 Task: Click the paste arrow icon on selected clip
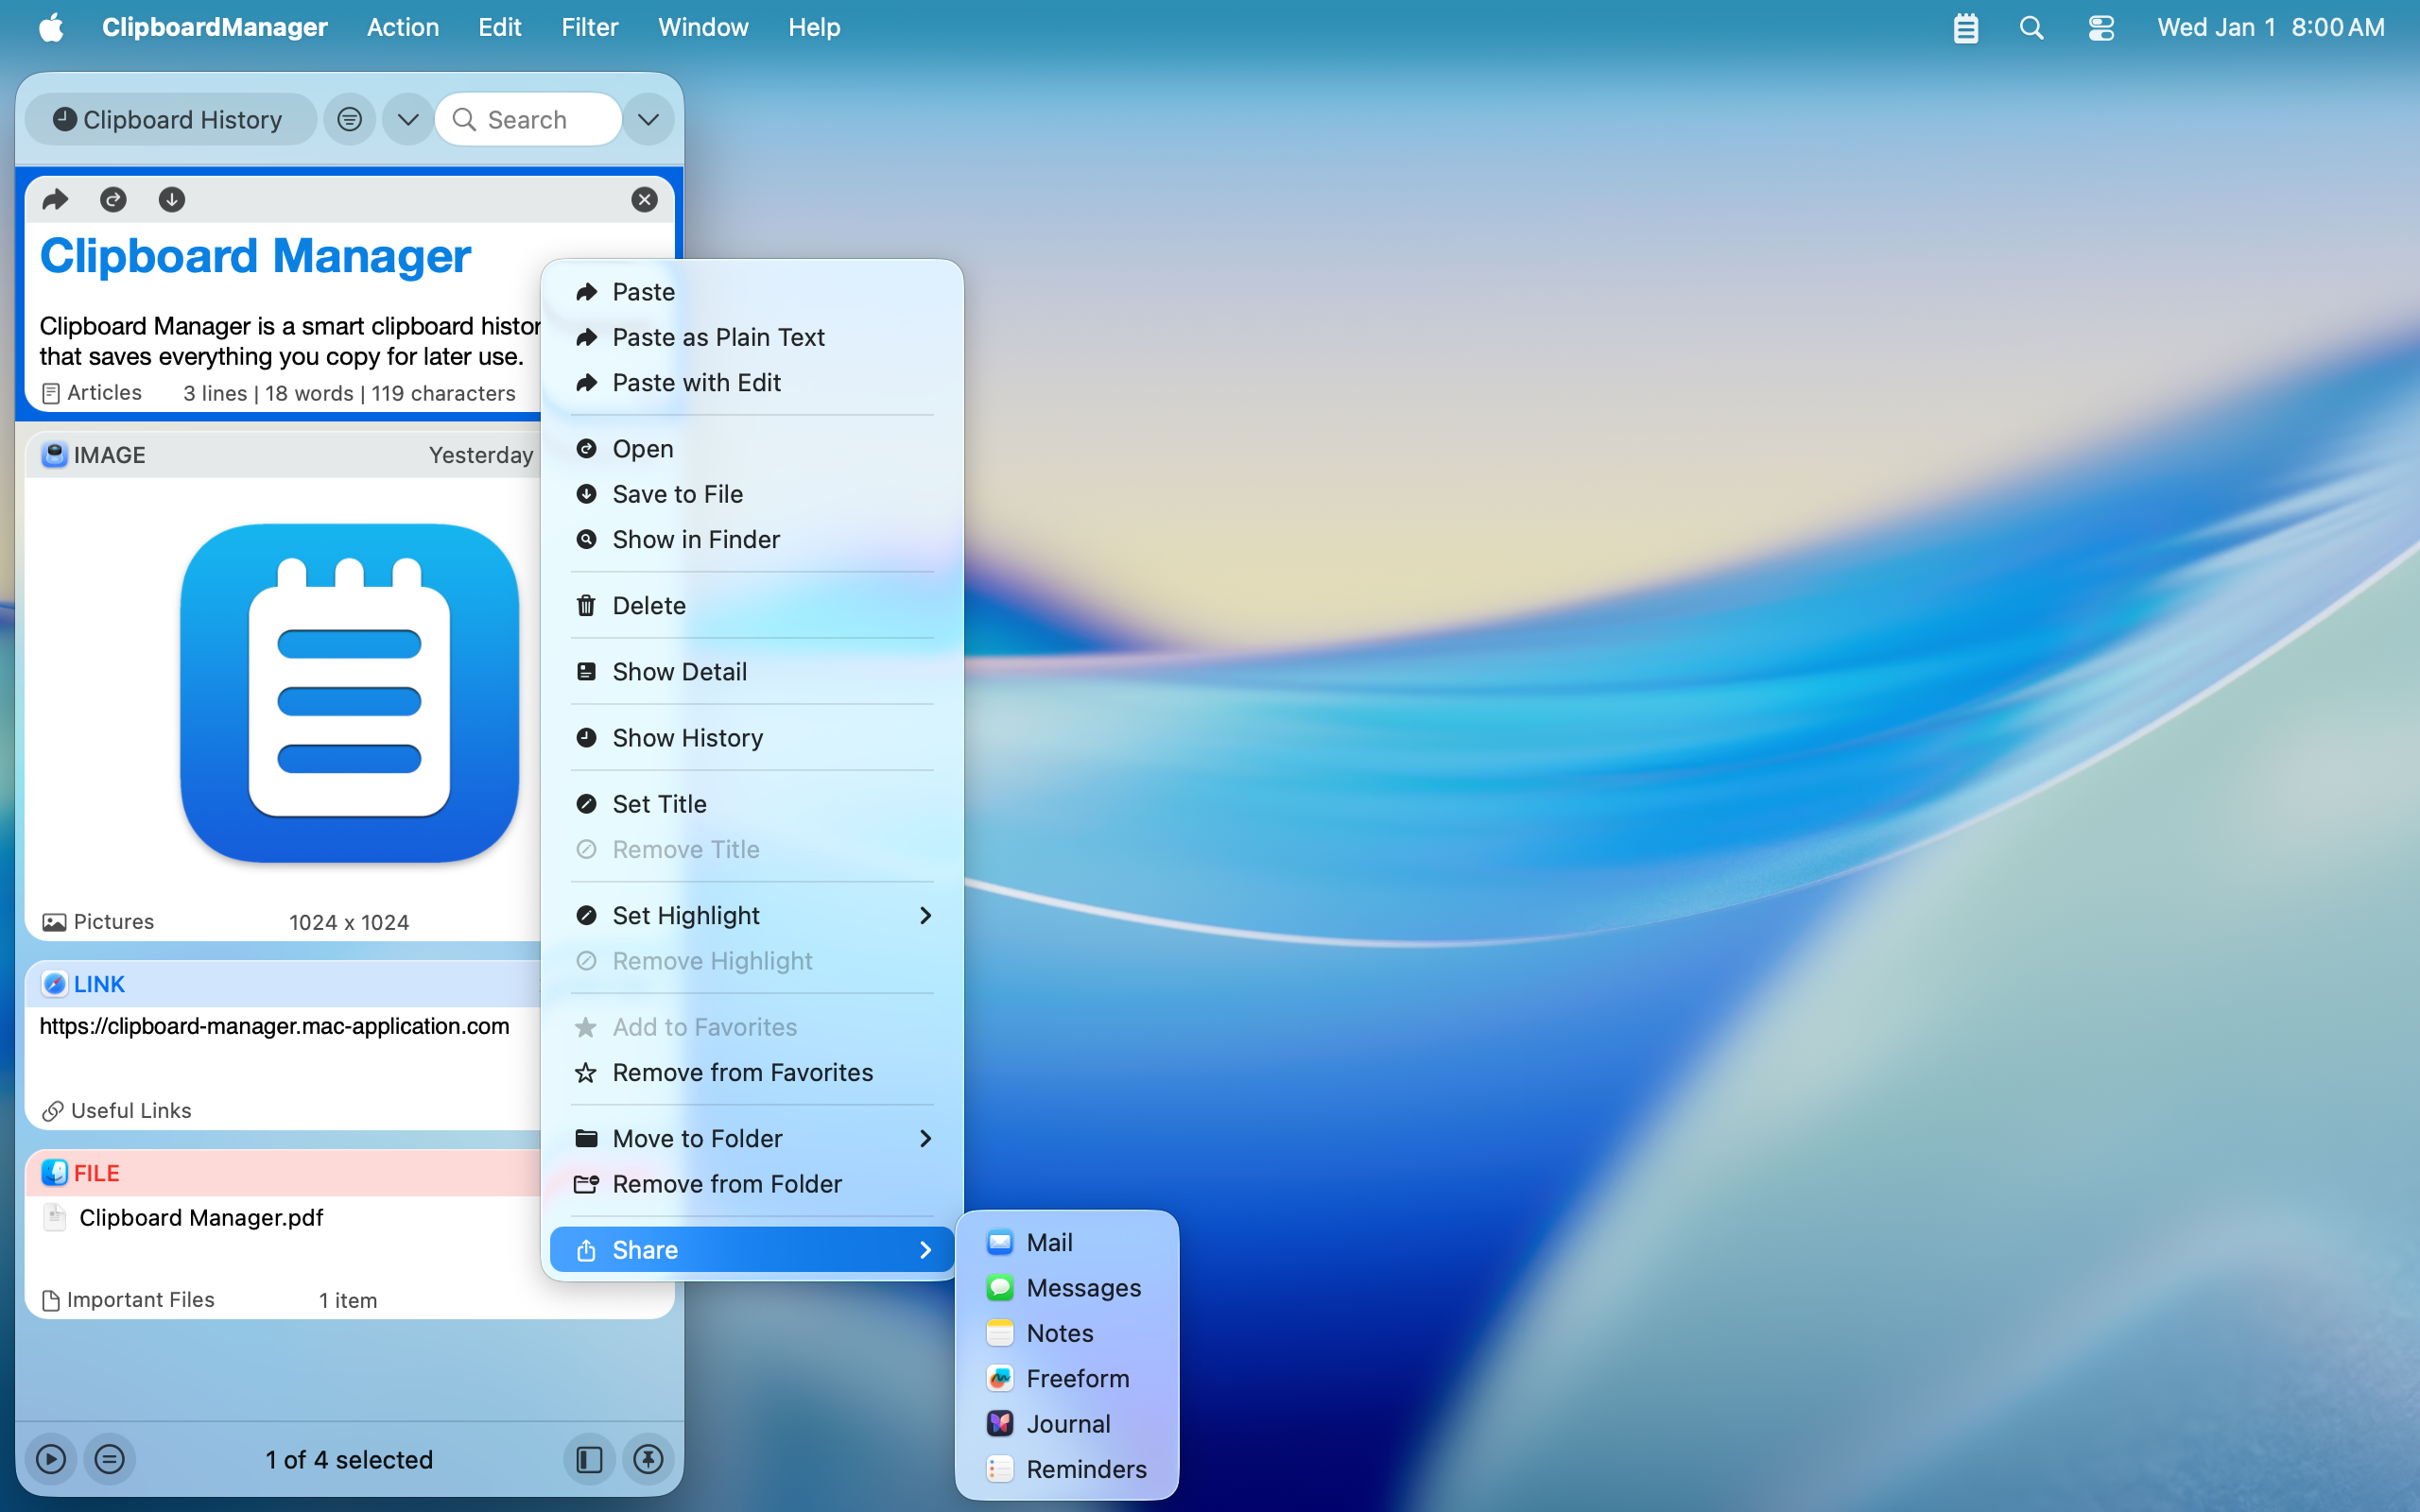pyautogui.click(x=55, y=200)
